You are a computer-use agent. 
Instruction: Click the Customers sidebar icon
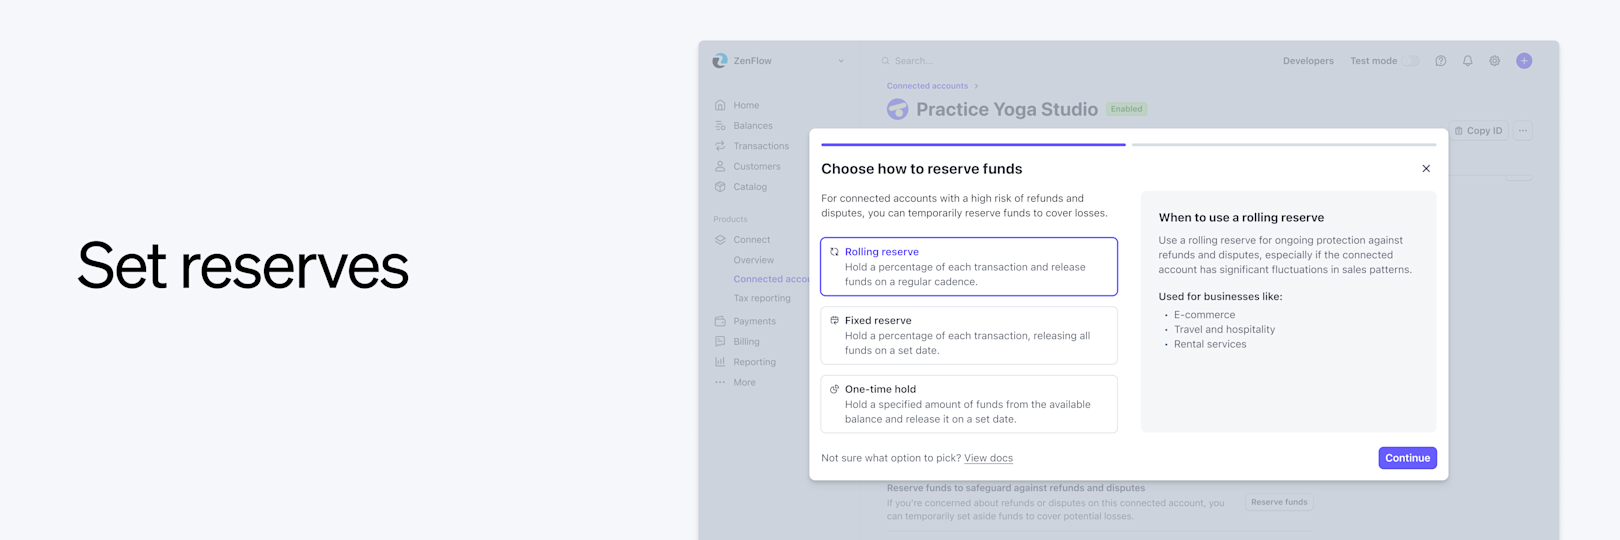coord(720,166)
